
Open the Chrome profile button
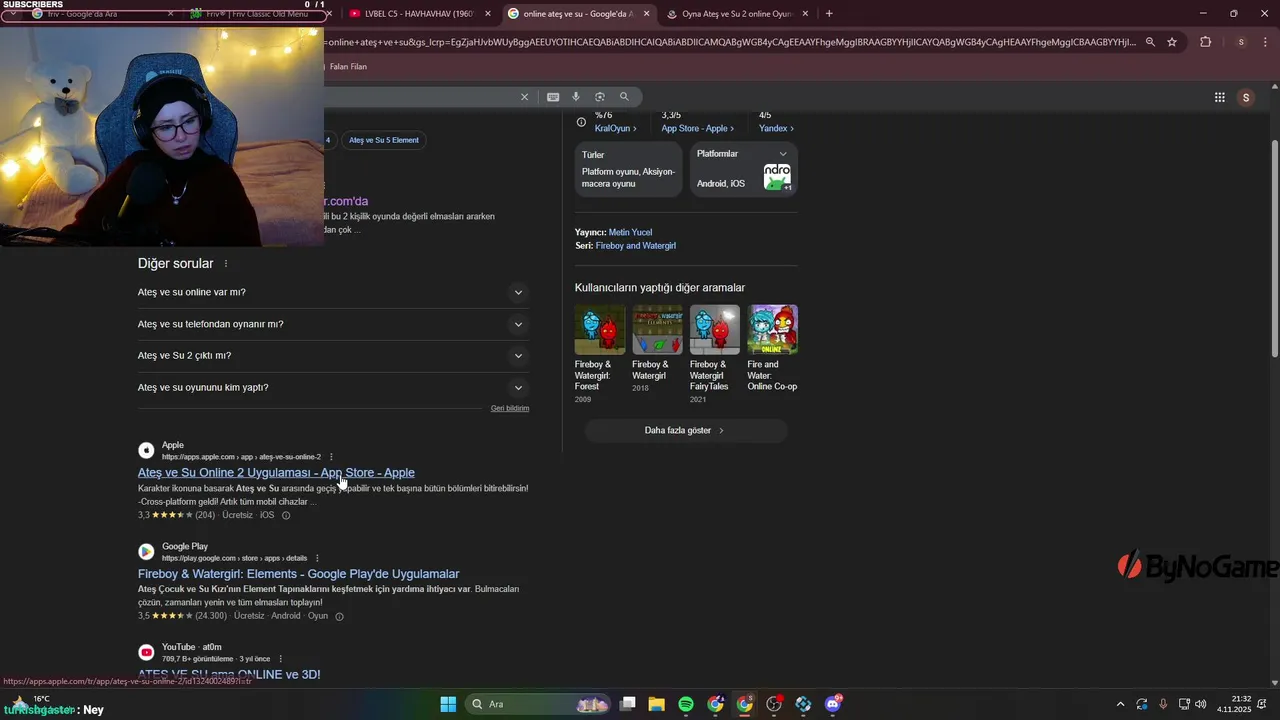(1241, 42)
